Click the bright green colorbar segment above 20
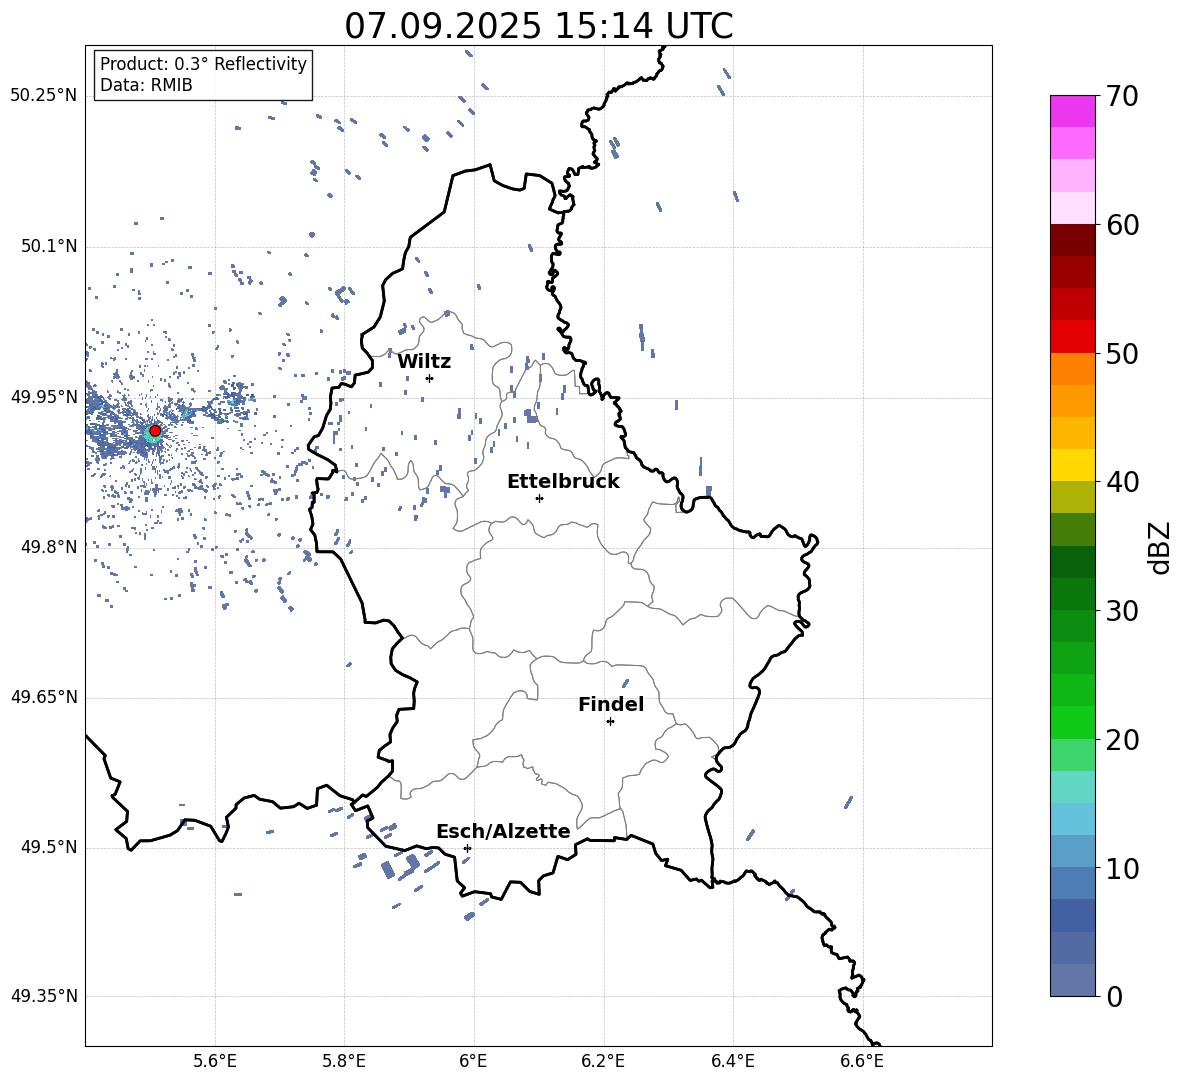1184x1081 pixels. [x=1072, y=722]
